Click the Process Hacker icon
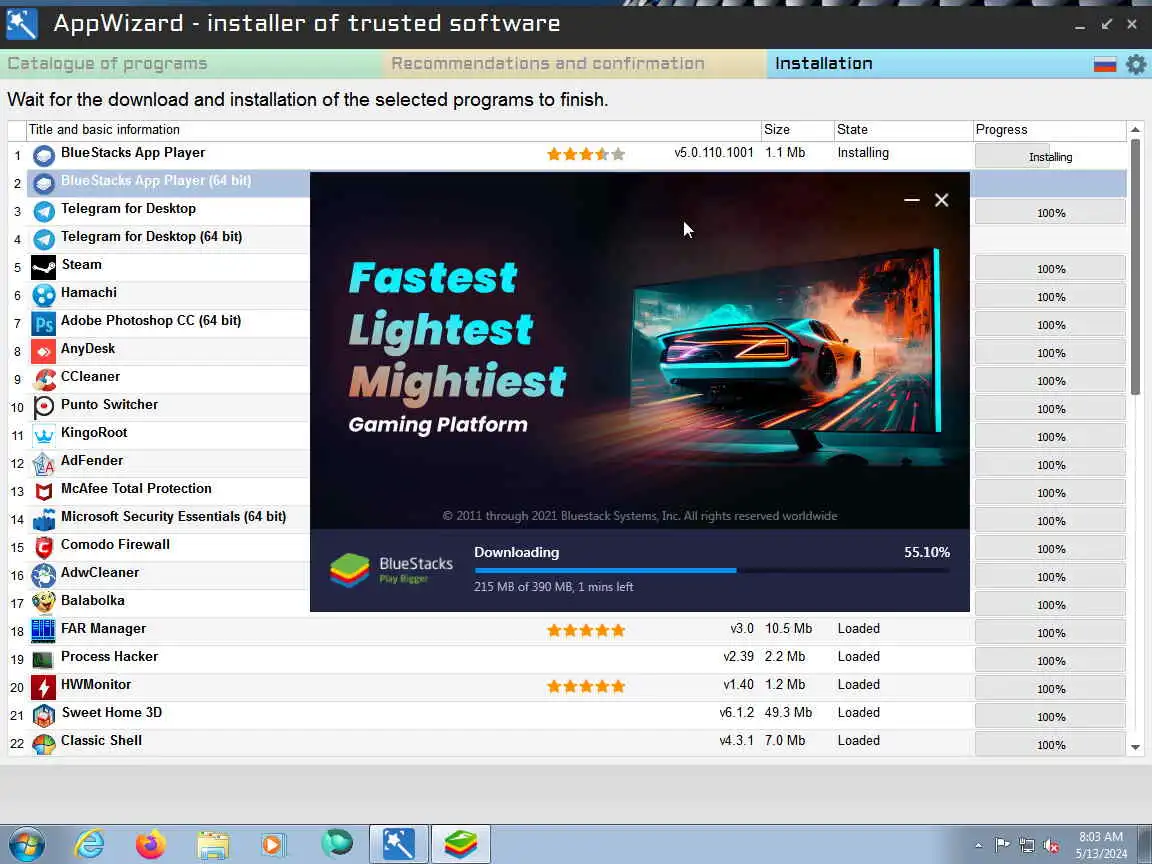Viewport: 1152px width, 864px height. click(x=44, y=659)
